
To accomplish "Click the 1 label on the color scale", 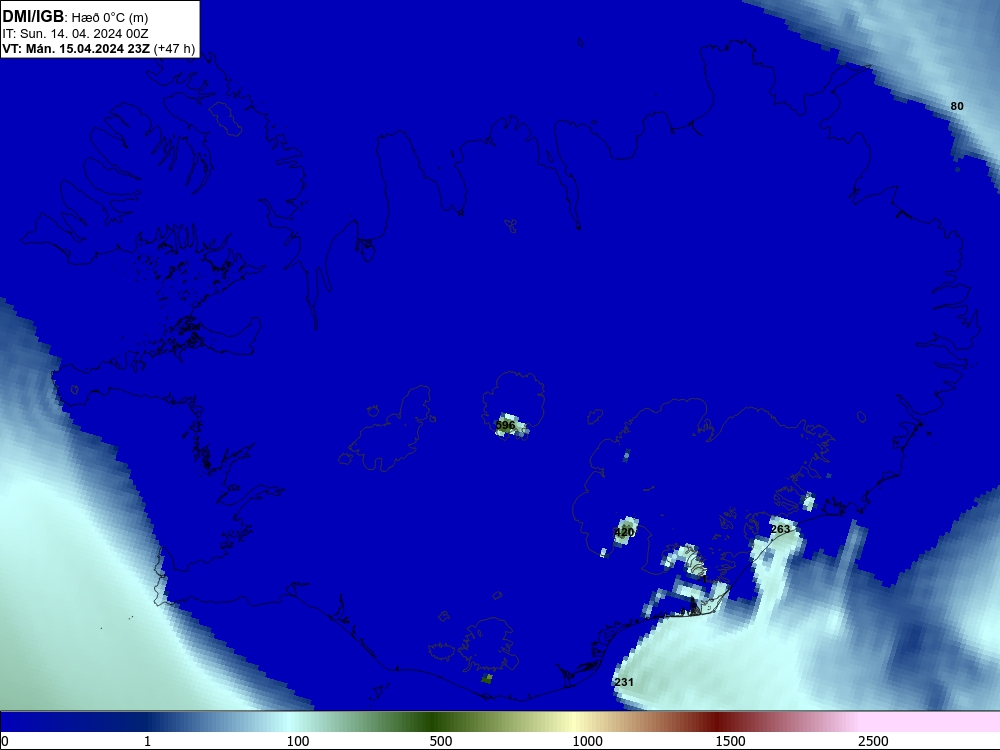I will [x=147, y=741].
